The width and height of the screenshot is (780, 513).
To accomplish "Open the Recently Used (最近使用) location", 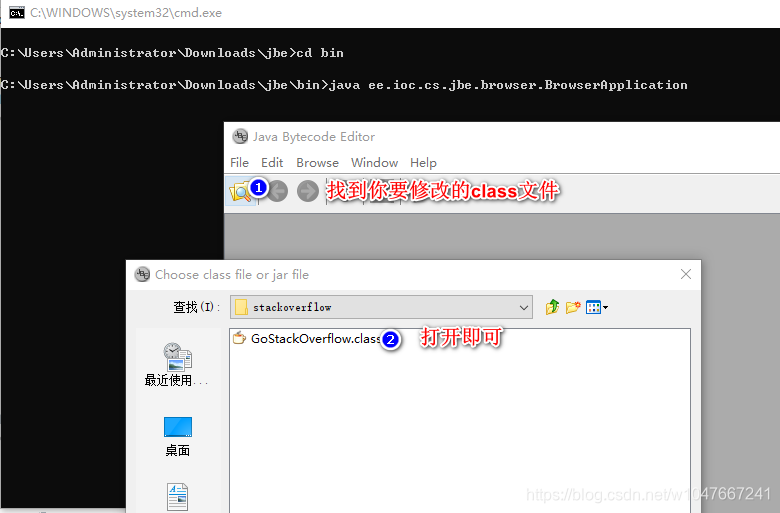I will click(x=177, y=365).
